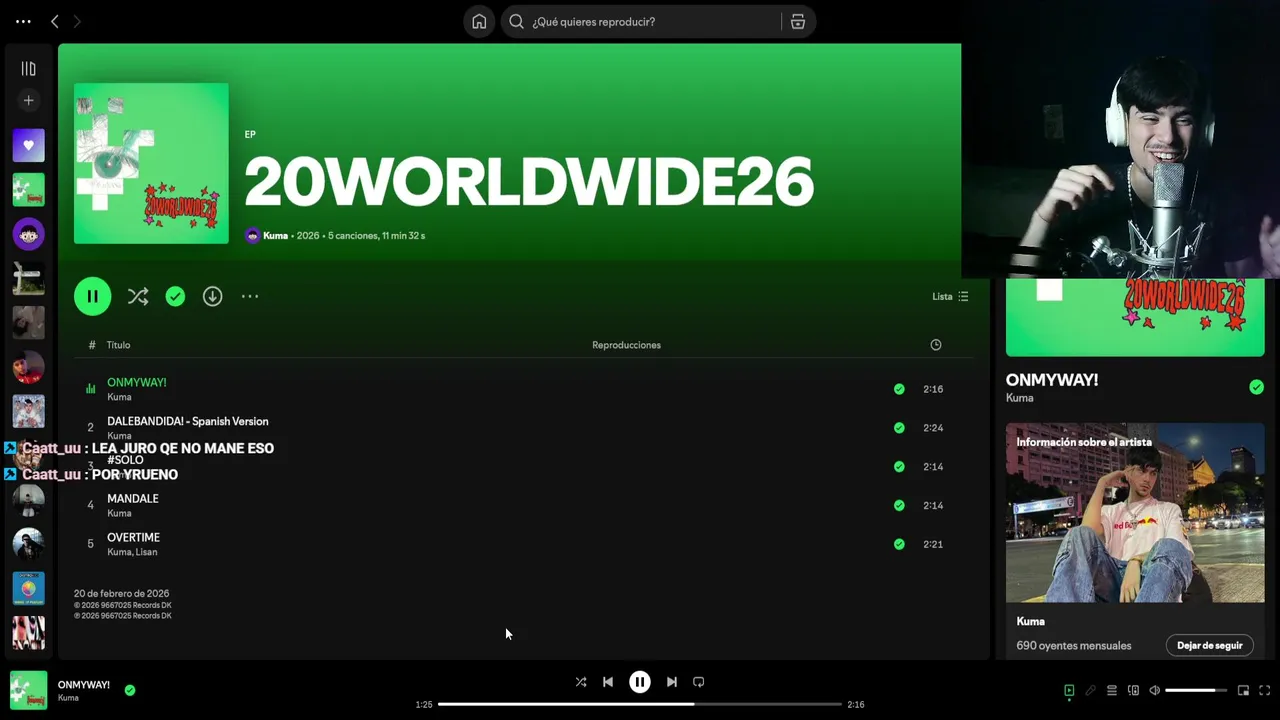Enable shuffle for the EP

point(138,296)
